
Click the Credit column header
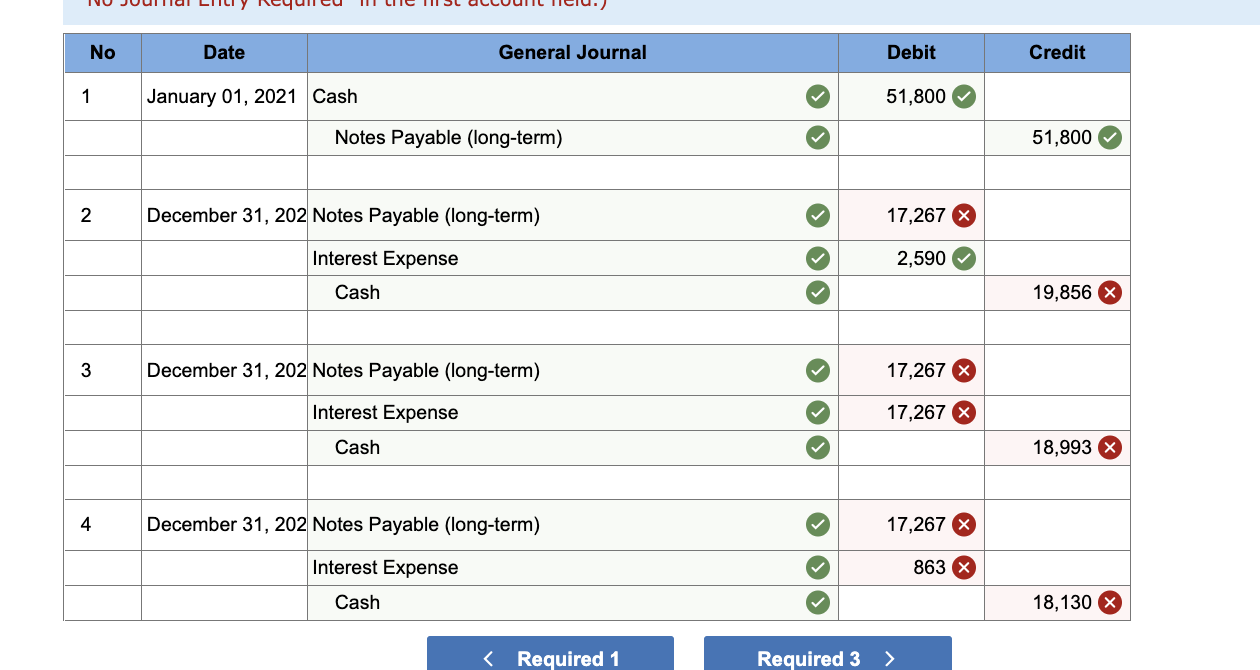tap(1057, 53)
